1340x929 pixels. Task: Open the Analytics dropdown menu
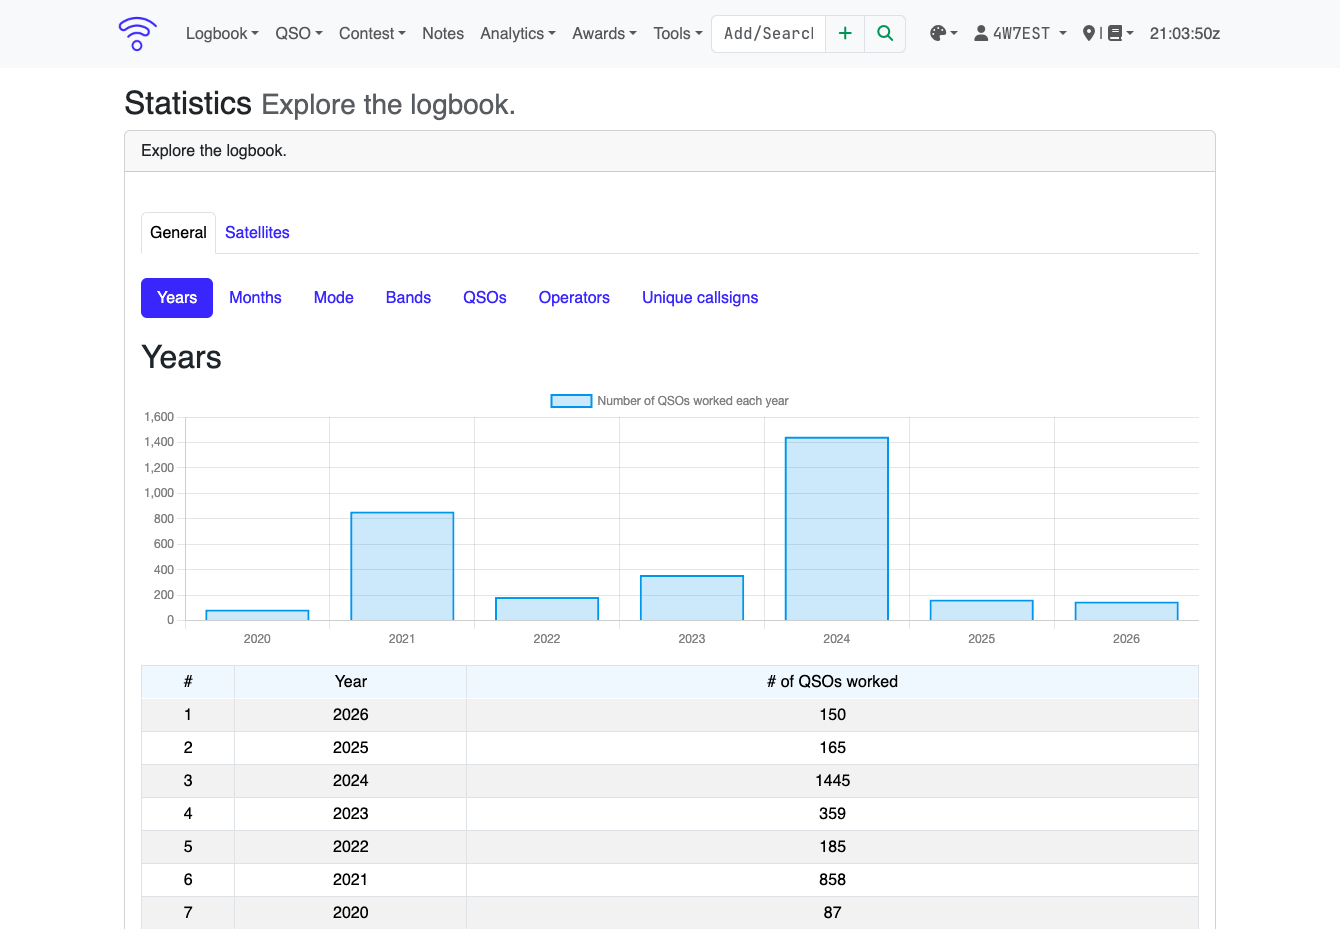point(518,33)
